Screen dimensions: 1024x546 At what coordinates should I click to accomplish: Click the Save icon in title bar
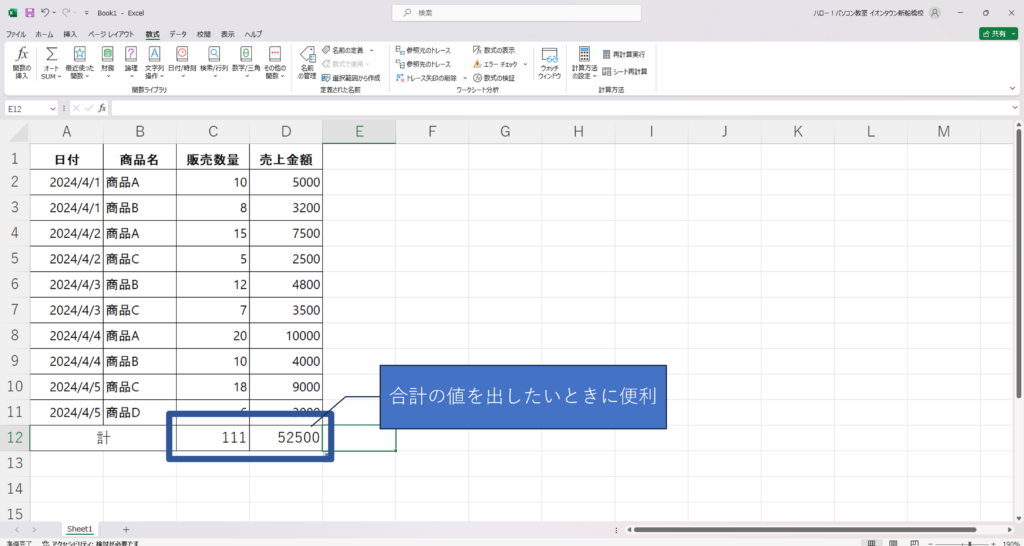coord(29,12)
